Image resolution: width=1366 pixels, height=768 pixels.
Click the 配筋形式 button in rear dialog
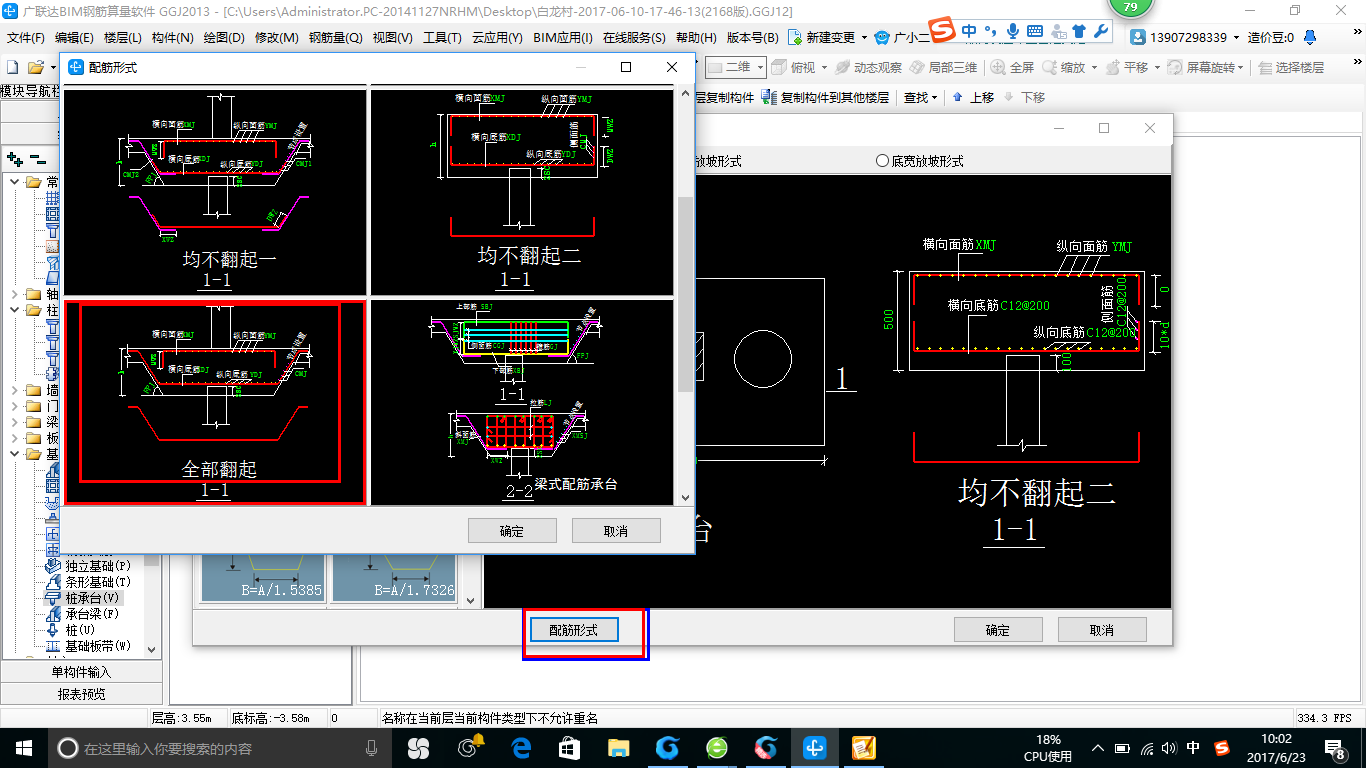coord(574,630)
